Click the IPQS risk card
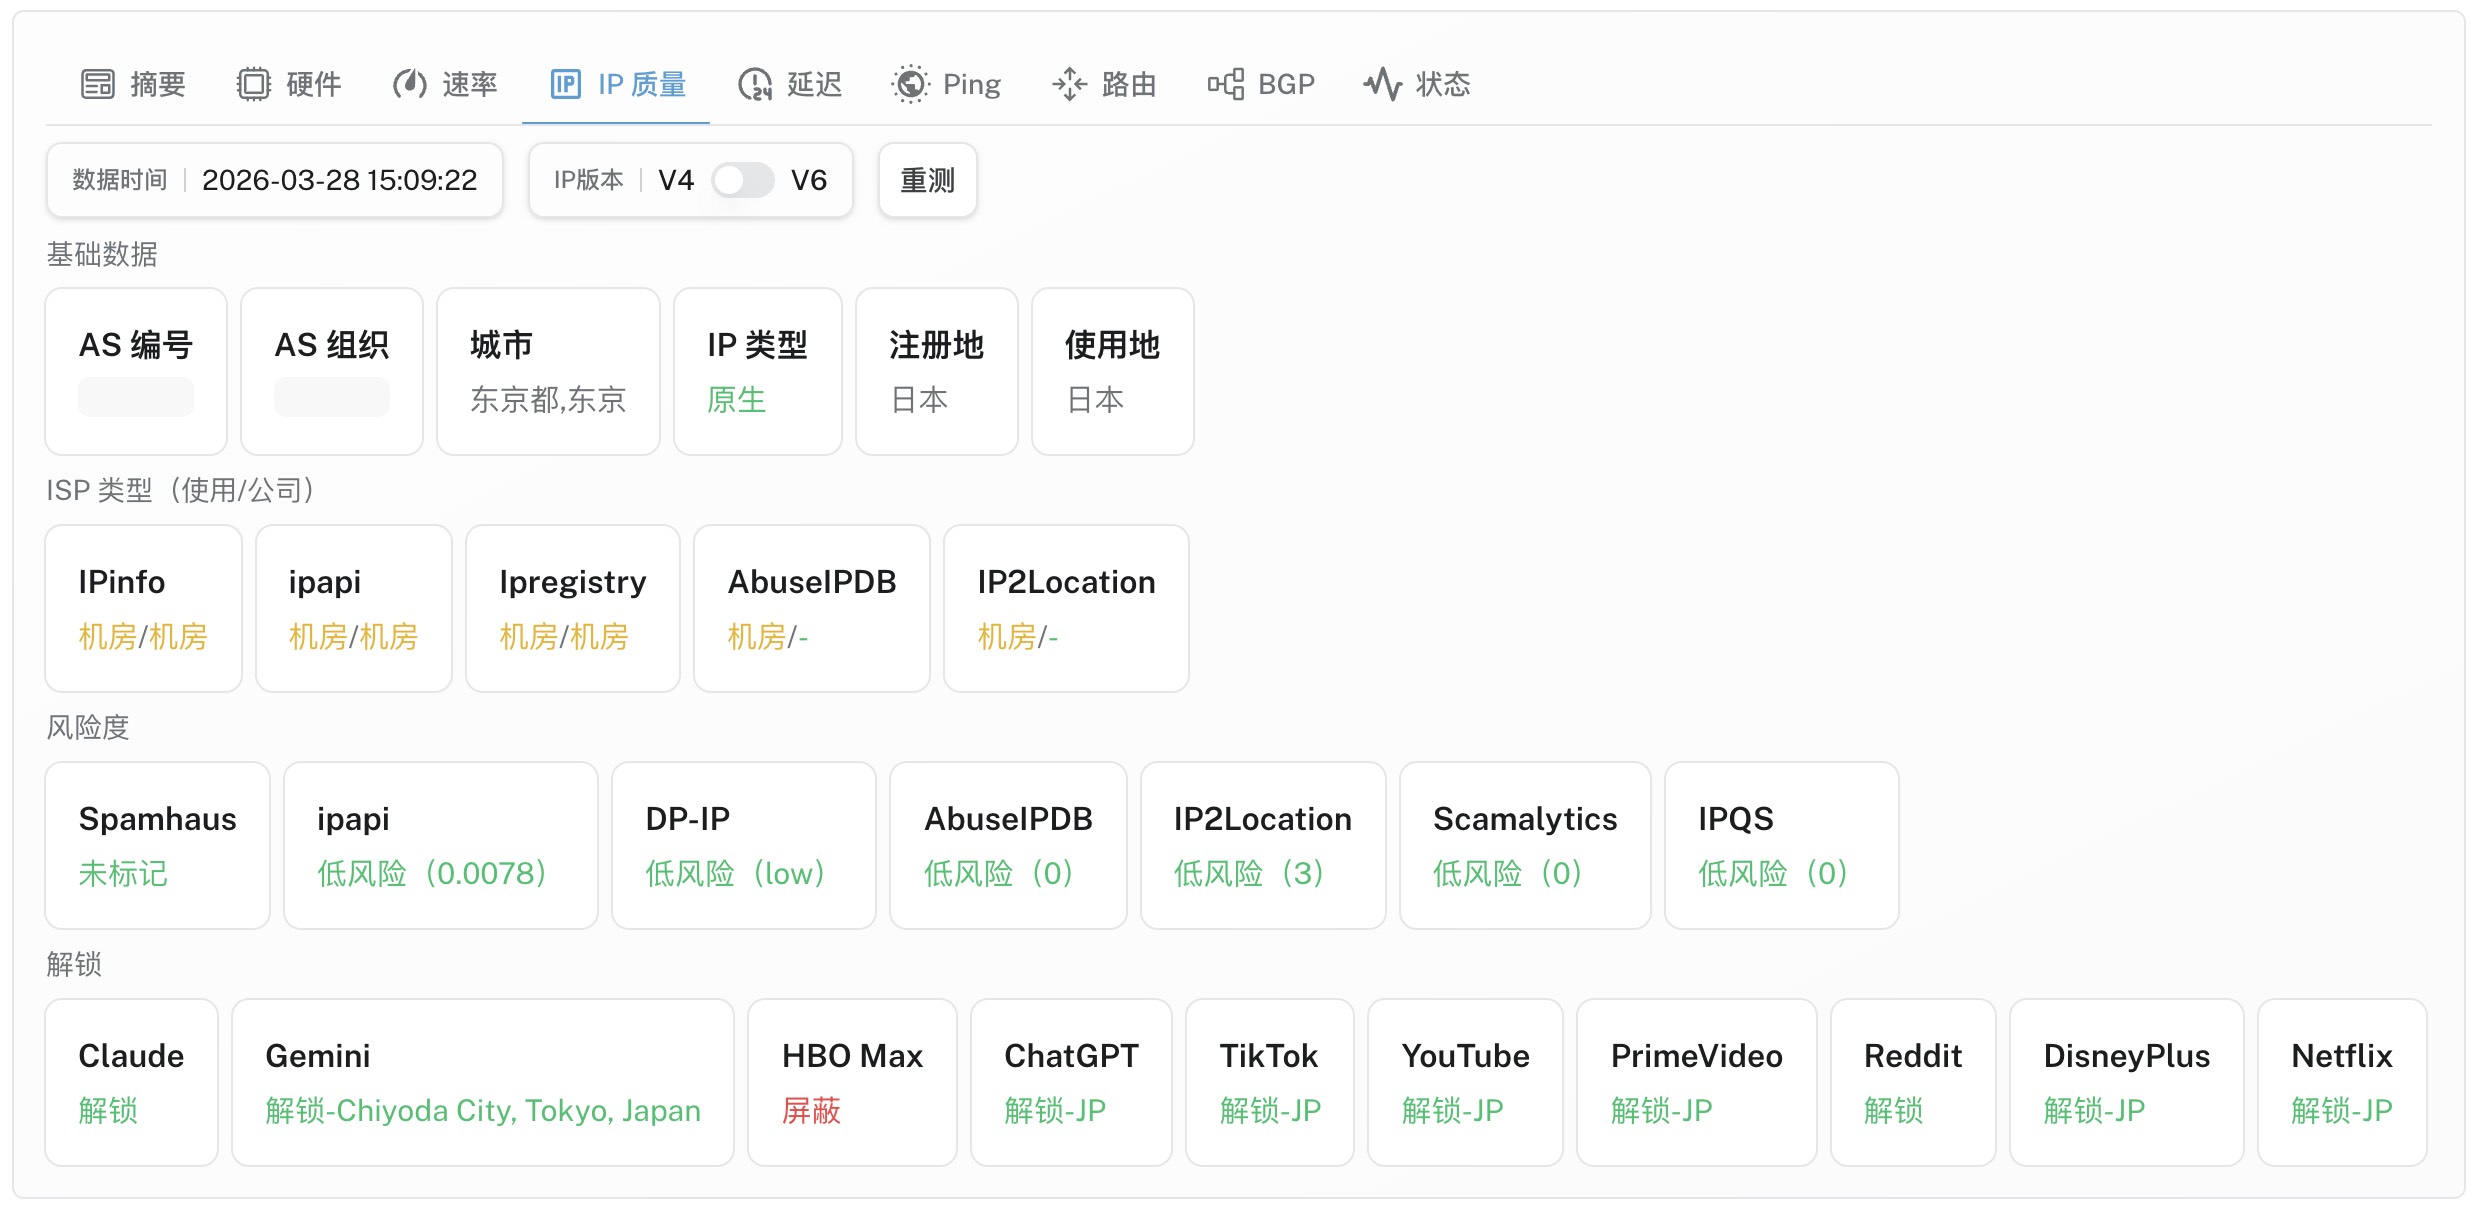 tap(1782, 846)
